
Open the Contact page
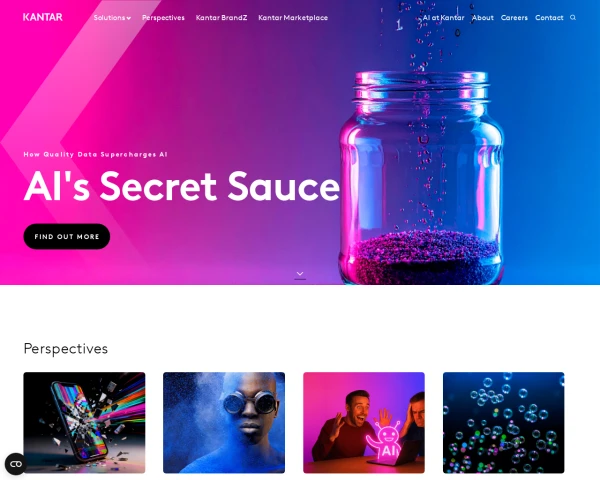[549, 18]
